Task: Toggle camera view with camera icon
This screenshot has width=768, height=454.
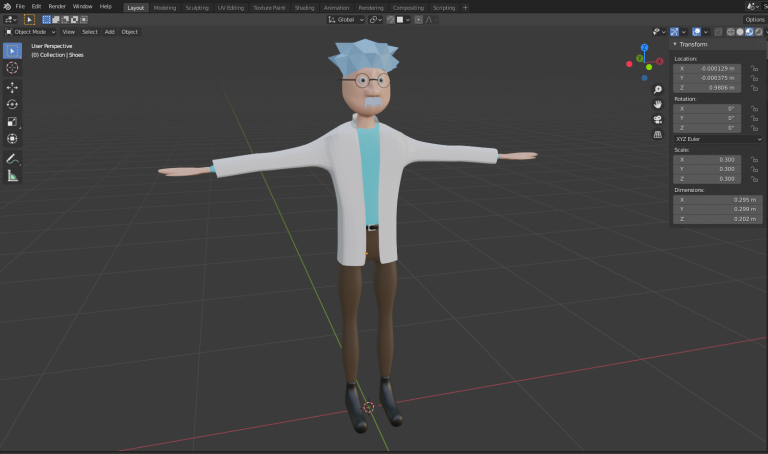Action: point(658,119)
